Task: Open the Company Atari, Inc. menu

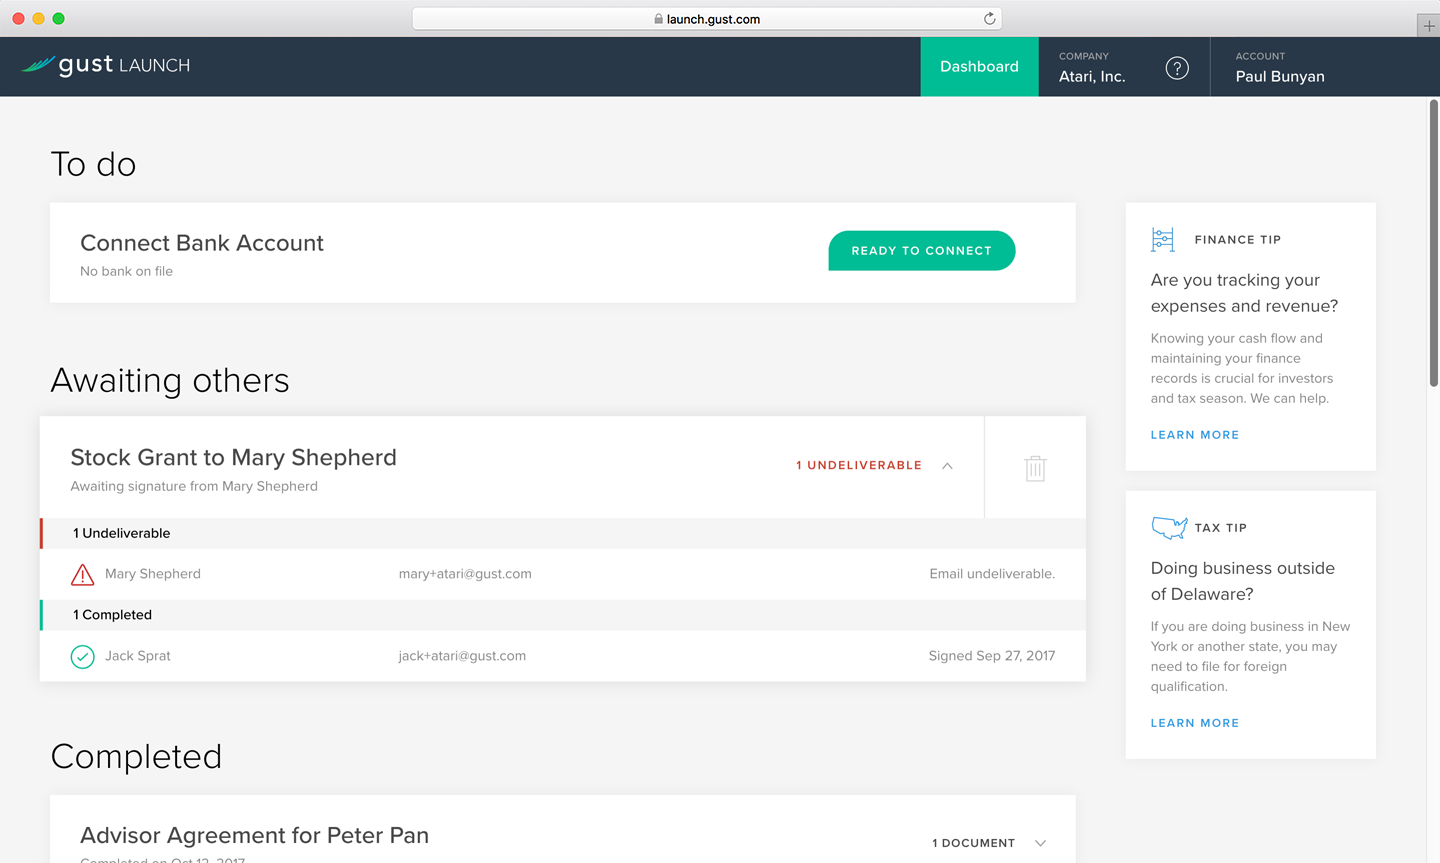Action: click(1092, 67)
